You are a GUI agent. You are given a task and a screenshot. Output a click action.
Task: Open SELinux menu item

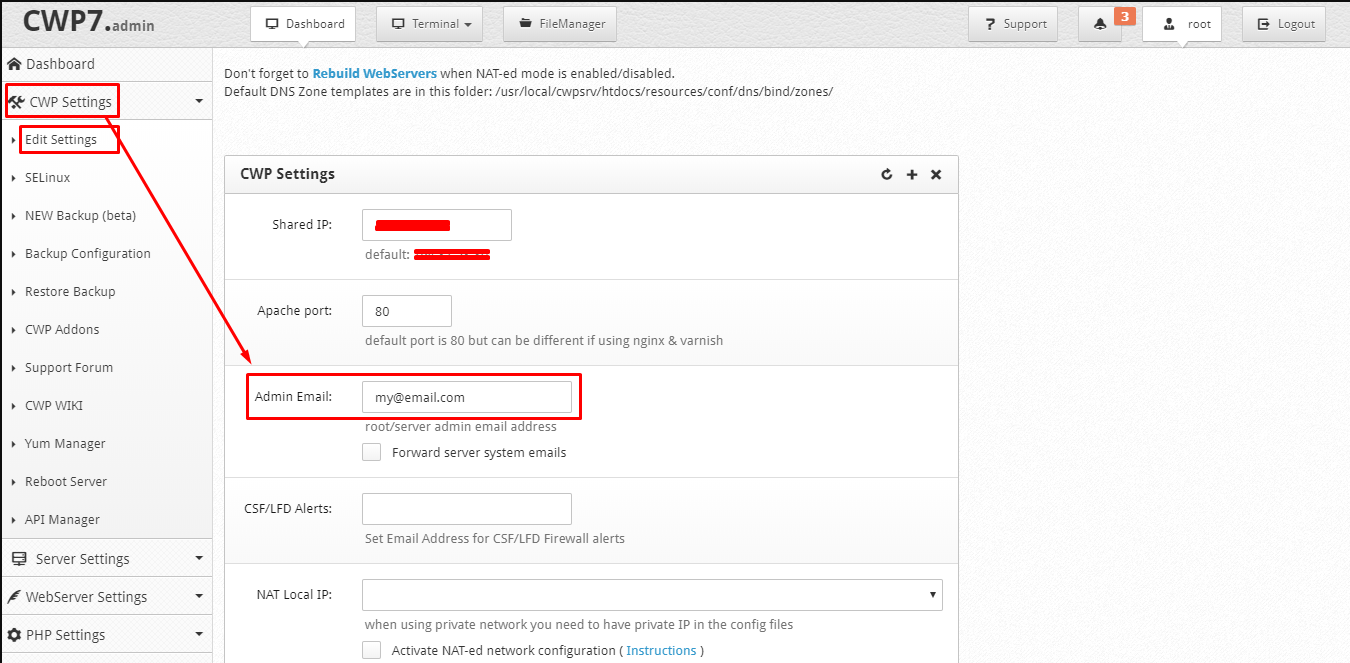coord(48,178)
